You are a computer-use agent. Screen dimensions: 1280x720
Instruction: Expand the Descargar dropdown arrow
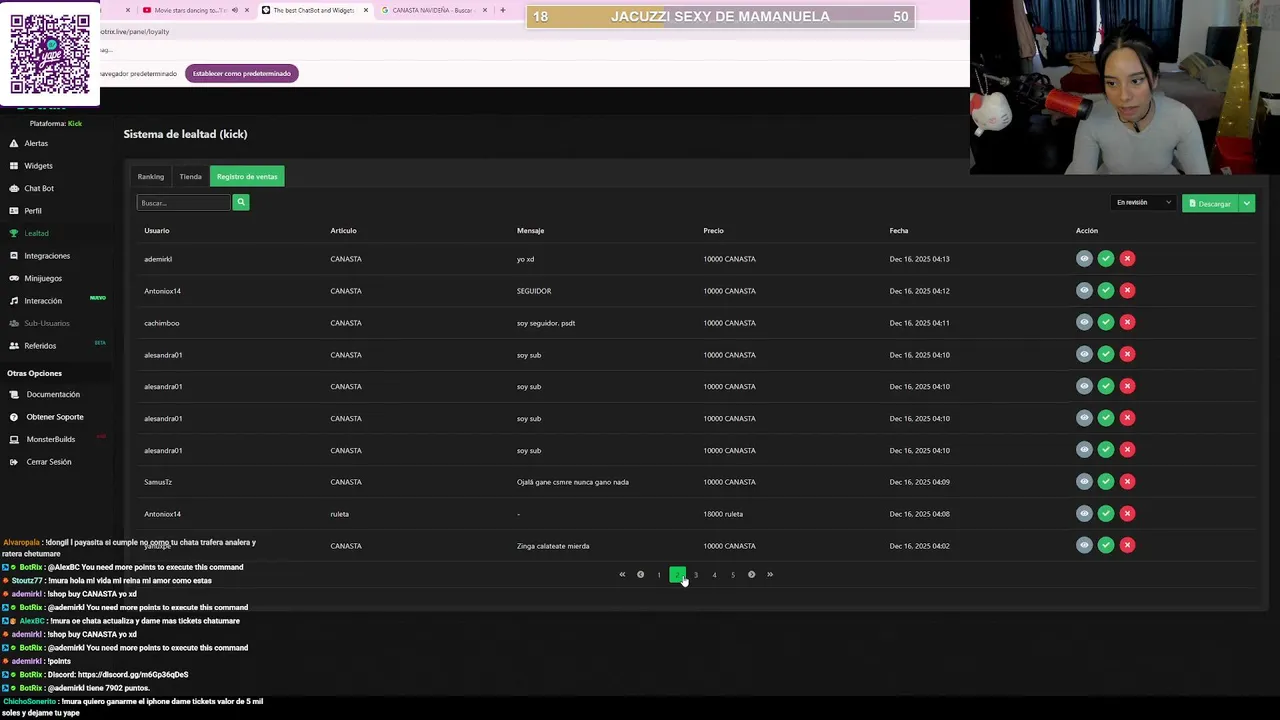[x=1247, y=203]
